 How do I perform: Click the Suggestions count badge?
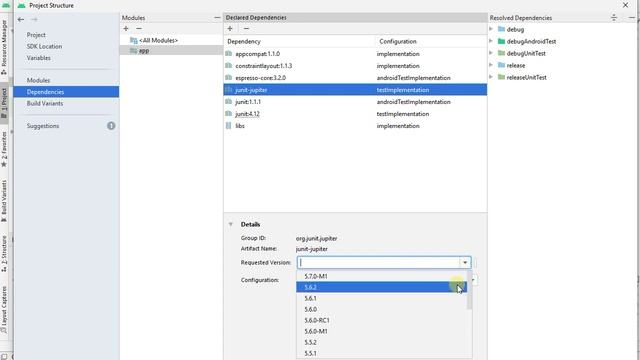[x=111, y=126]
